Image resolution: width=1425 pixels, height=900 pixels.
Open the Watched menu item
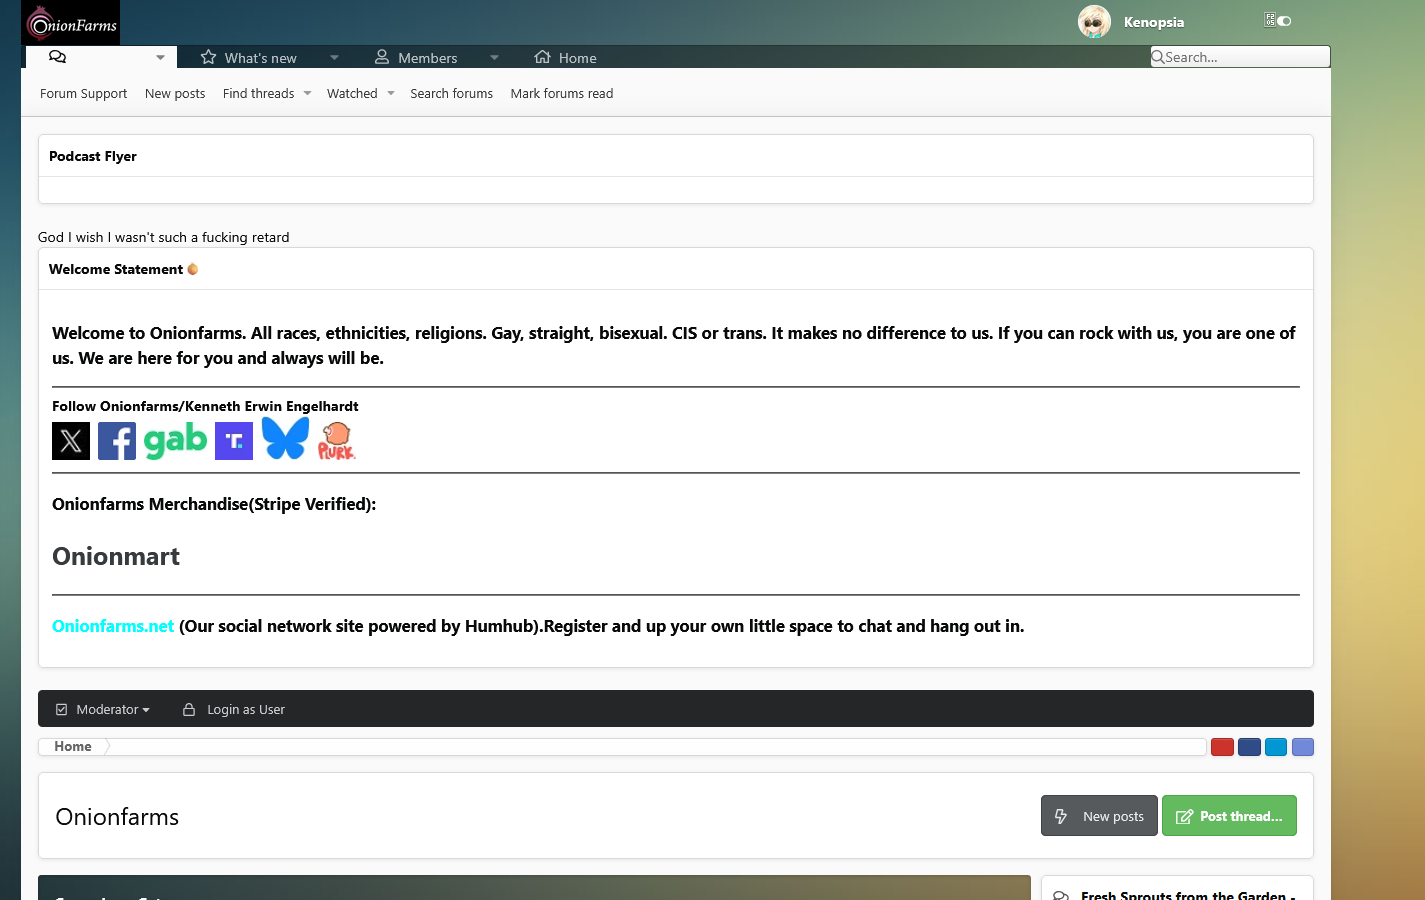[x=352, y=93]
